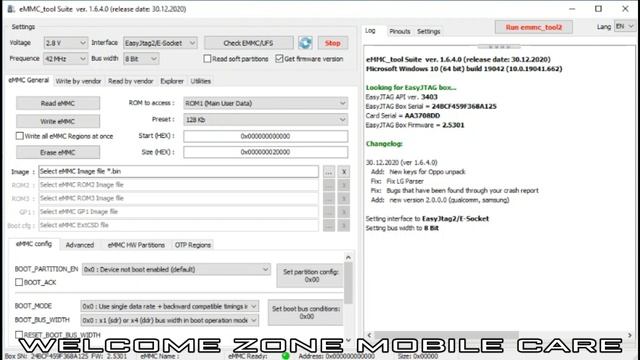The height and width of the screenshot is (360, 640).
Task: Click the Read eMMC button
Action: (x=58, y=103)
